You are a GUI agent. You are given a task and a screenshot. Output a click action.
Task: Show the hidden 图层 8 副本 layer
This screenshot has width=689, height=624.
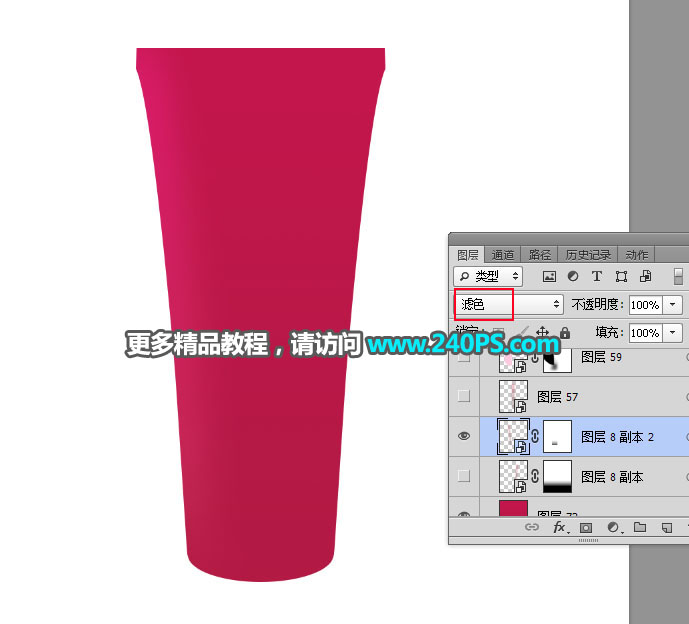pyautogui.click(x=464, y=476)
